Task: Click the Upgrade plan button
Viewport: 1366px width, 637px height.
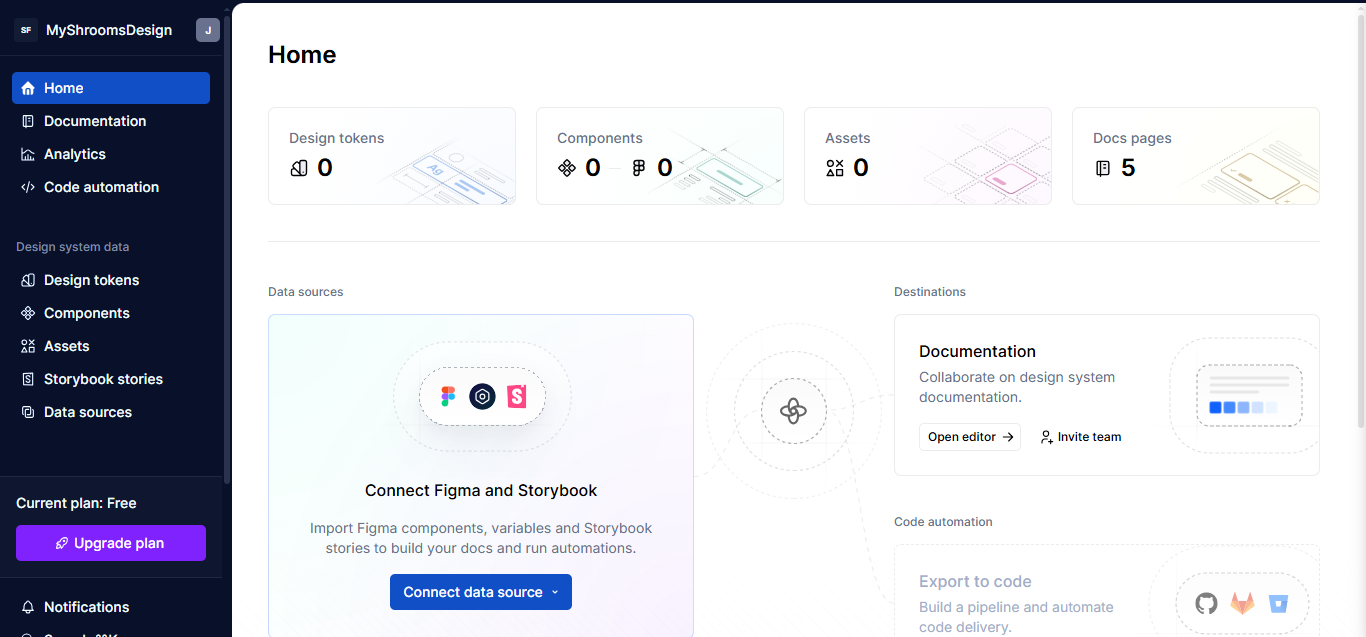Action: click(x=110, y=543)
